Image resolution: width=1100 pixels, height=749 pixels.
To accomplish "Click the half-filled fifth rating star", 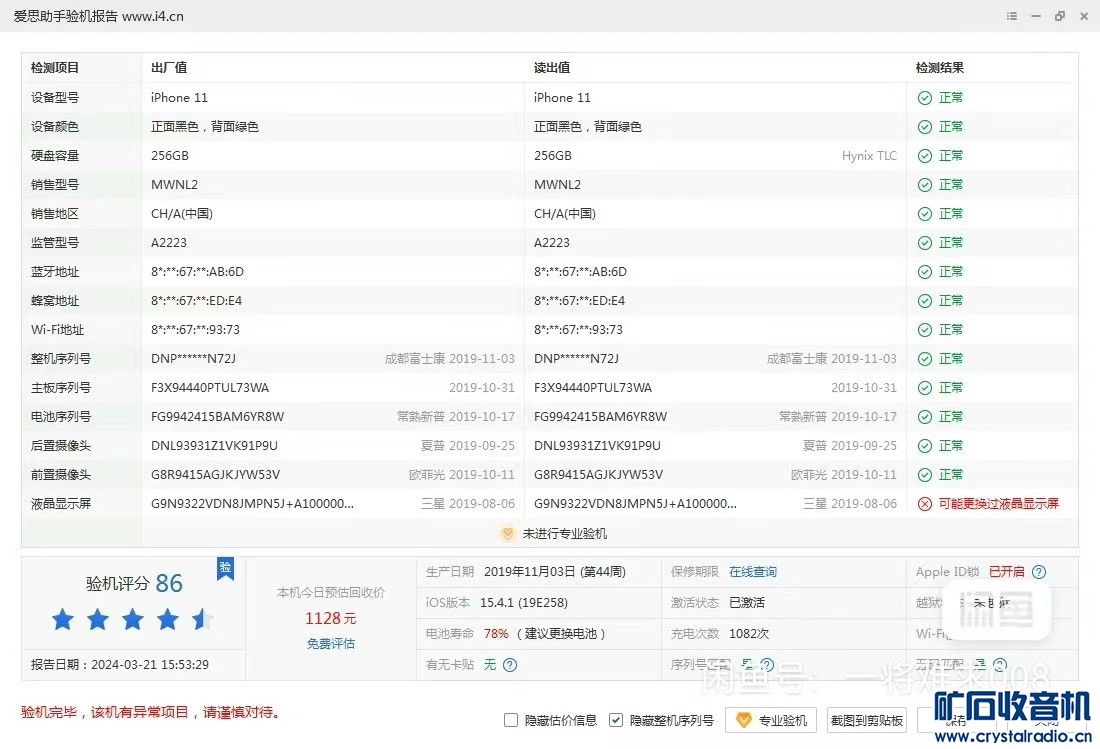I will (203, 619).
